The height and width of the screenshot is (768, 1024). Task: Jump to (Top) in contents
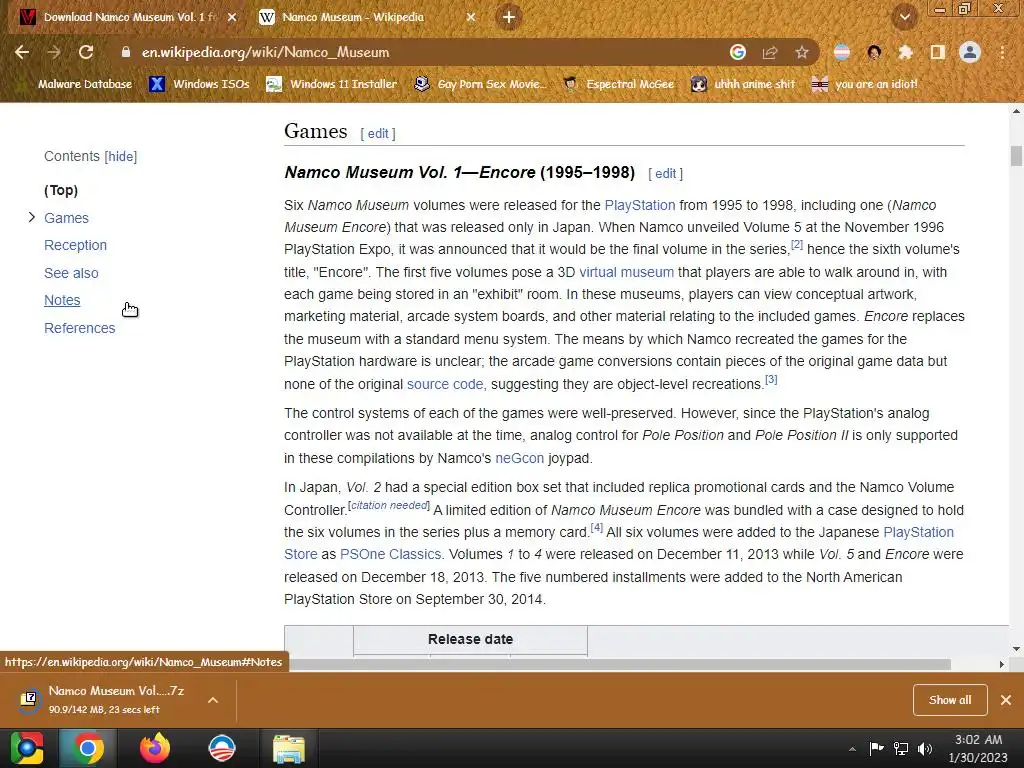[61, 190]
